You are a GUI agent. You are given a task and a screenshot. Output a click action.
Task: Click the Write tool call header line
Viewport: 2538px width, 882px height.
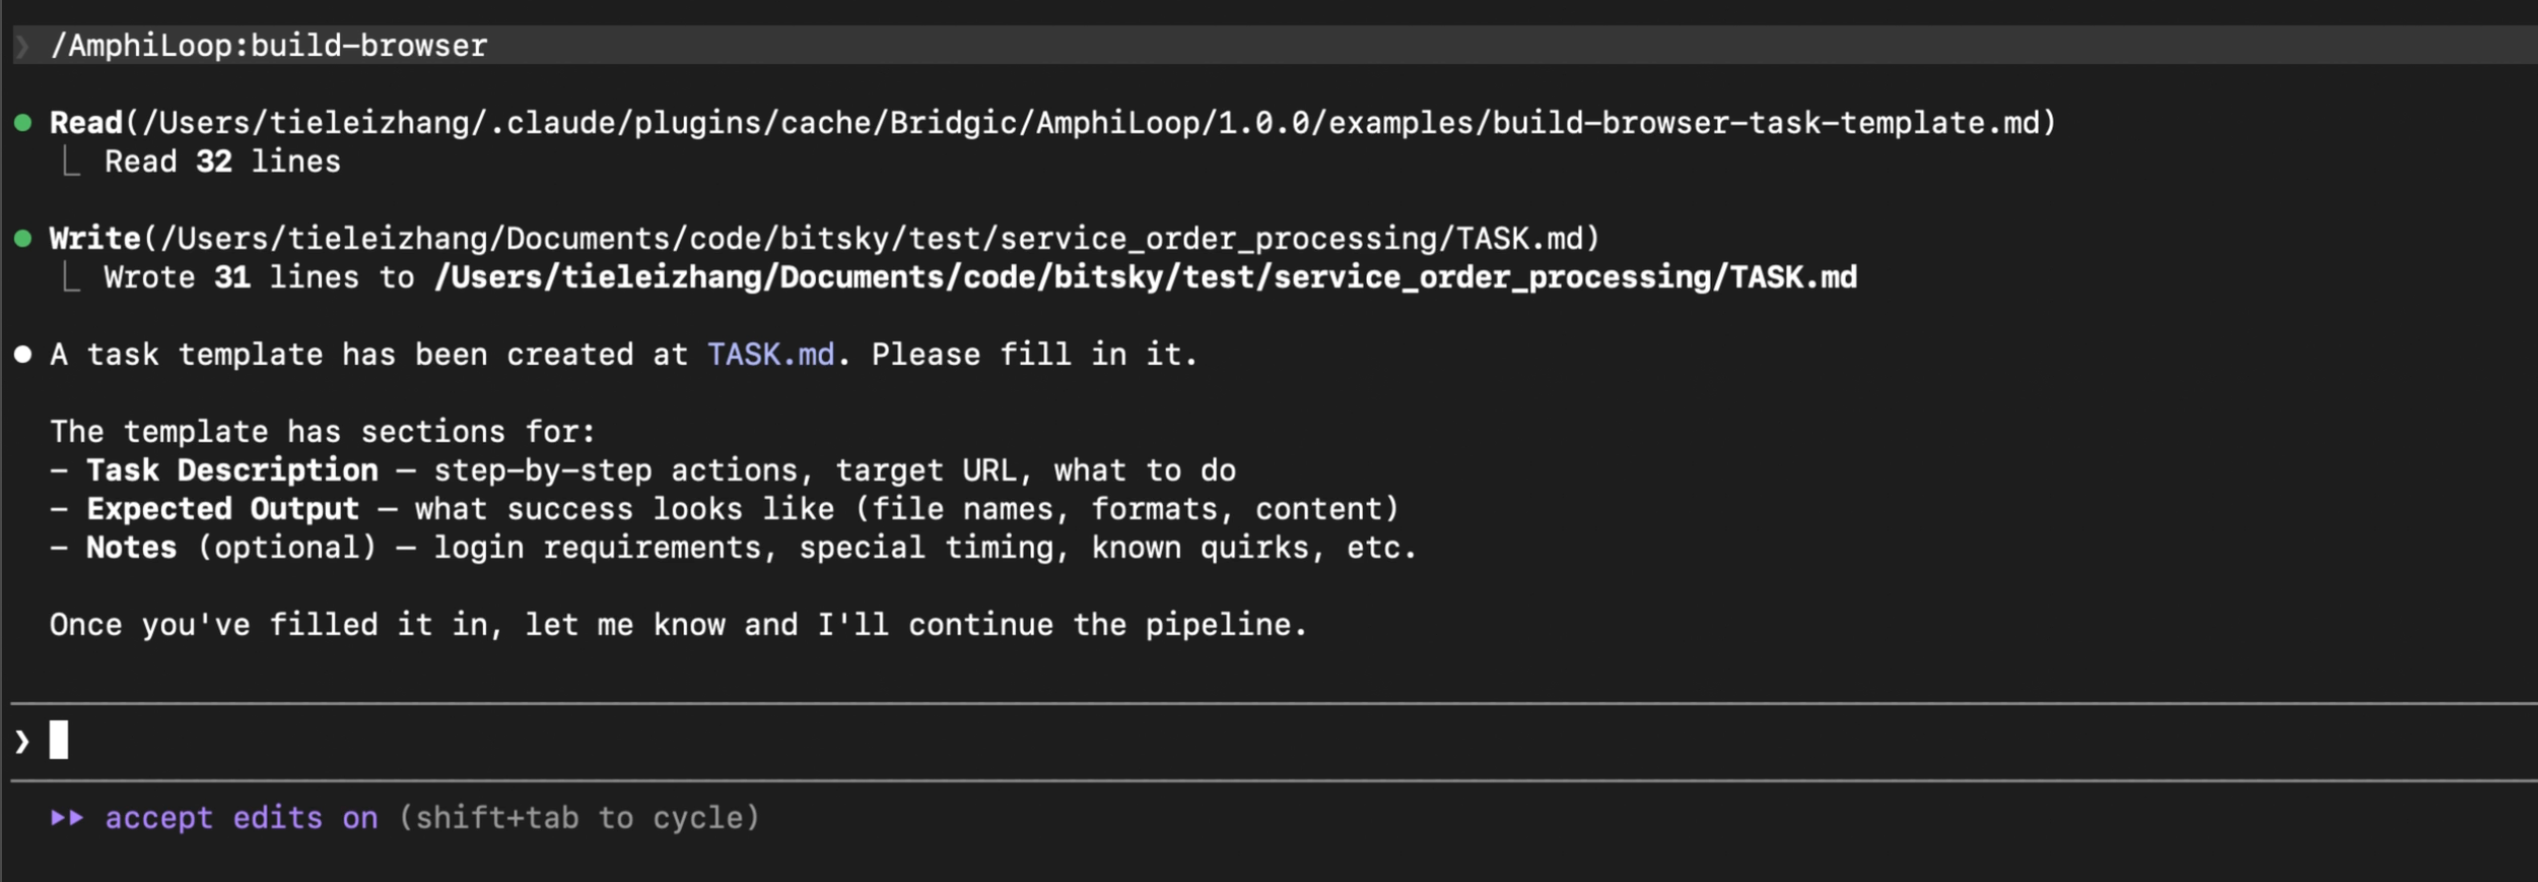tap(824, 239)
